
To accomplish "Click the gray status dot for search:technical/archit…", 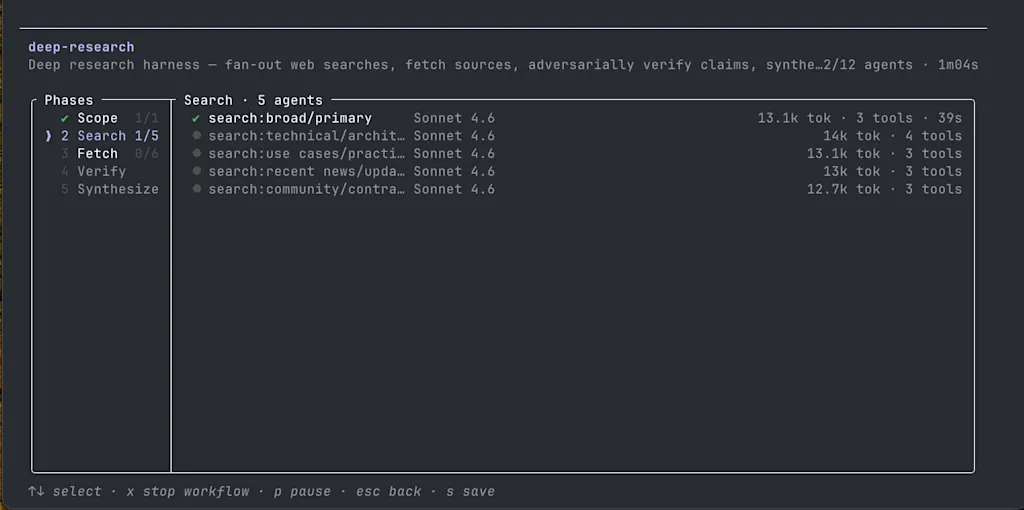I will pyautogui.click(x=197, y=136).
